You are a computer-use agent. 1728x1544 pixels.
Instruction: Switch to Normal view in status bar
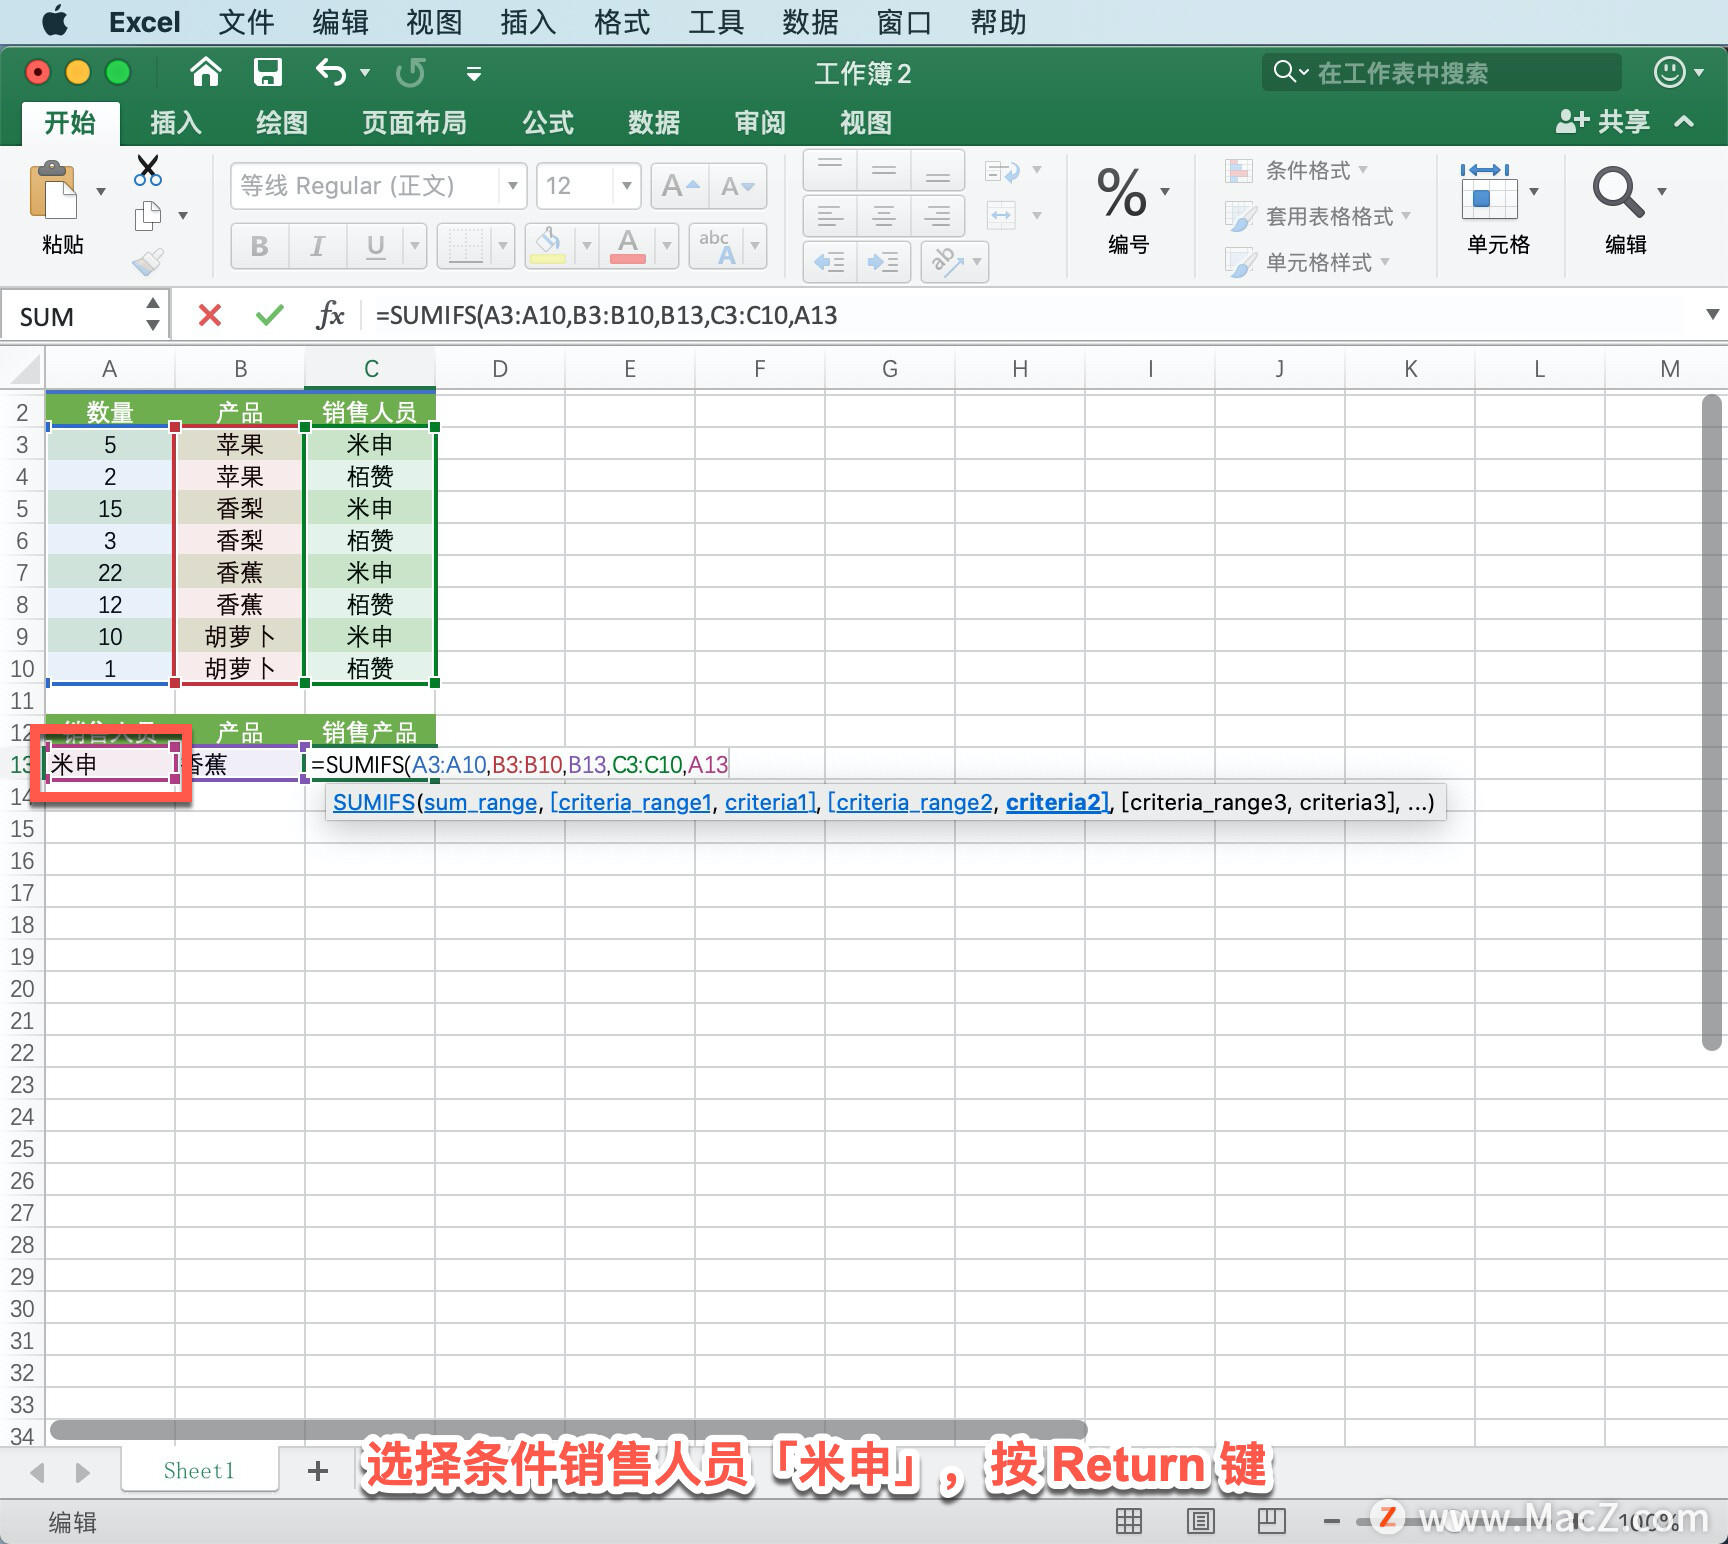coord(1129,1521)
